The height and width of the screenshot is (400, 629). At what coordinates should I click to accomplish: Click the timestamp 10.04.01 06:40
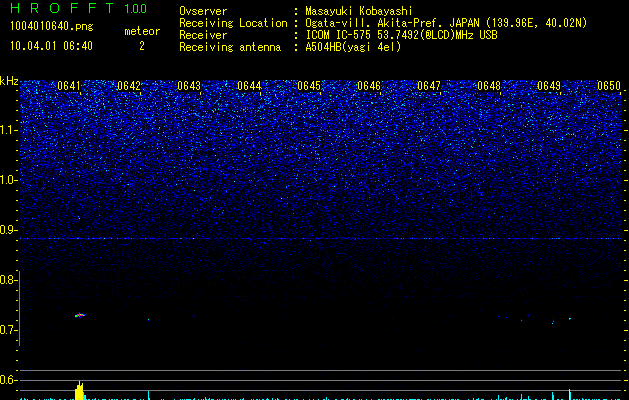pos(51,46)
